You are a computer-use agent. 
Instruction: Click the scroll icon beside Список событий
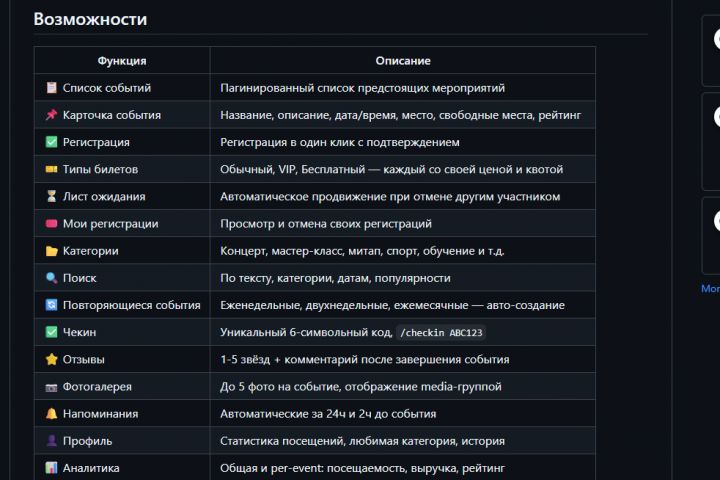51,88
